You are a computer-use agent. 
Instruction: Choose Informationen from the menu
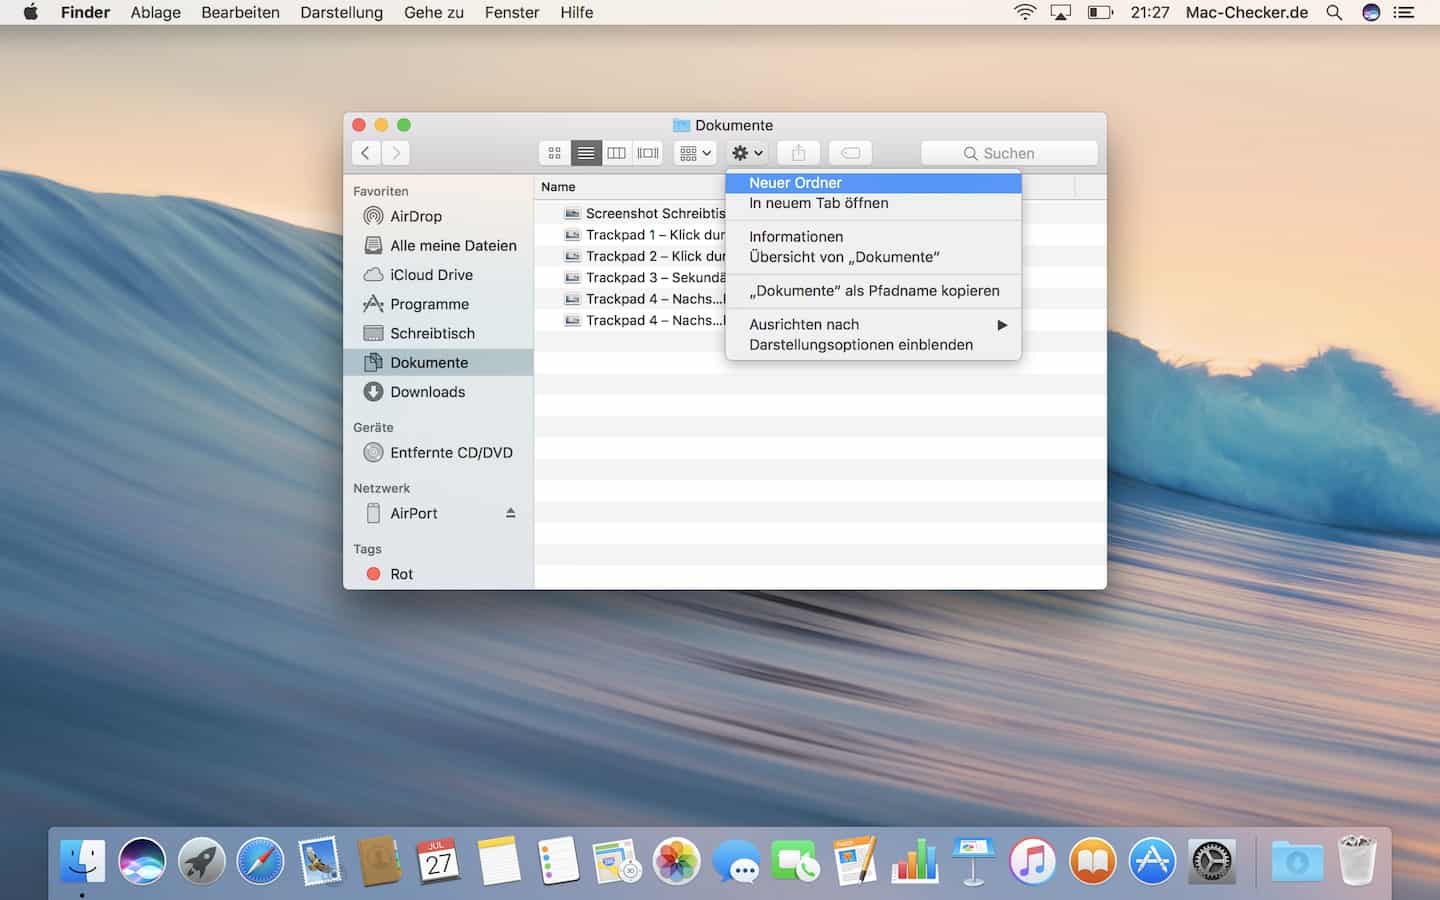point(873,237)
